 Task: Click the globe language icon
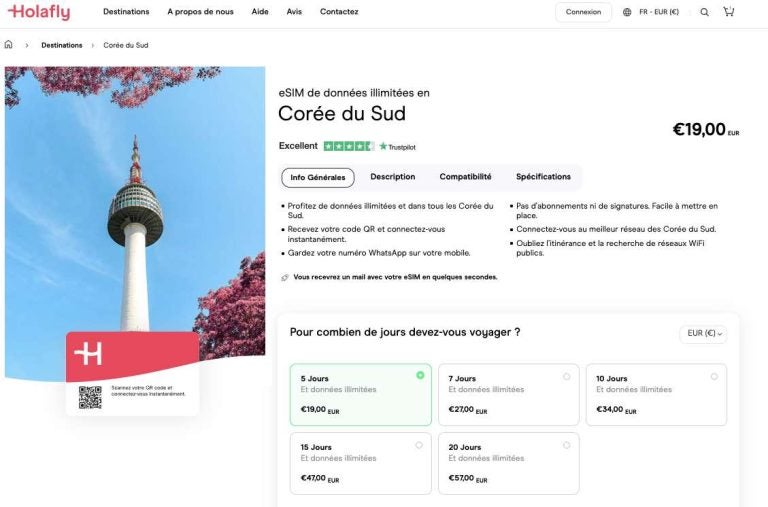(x=627, y=12)
